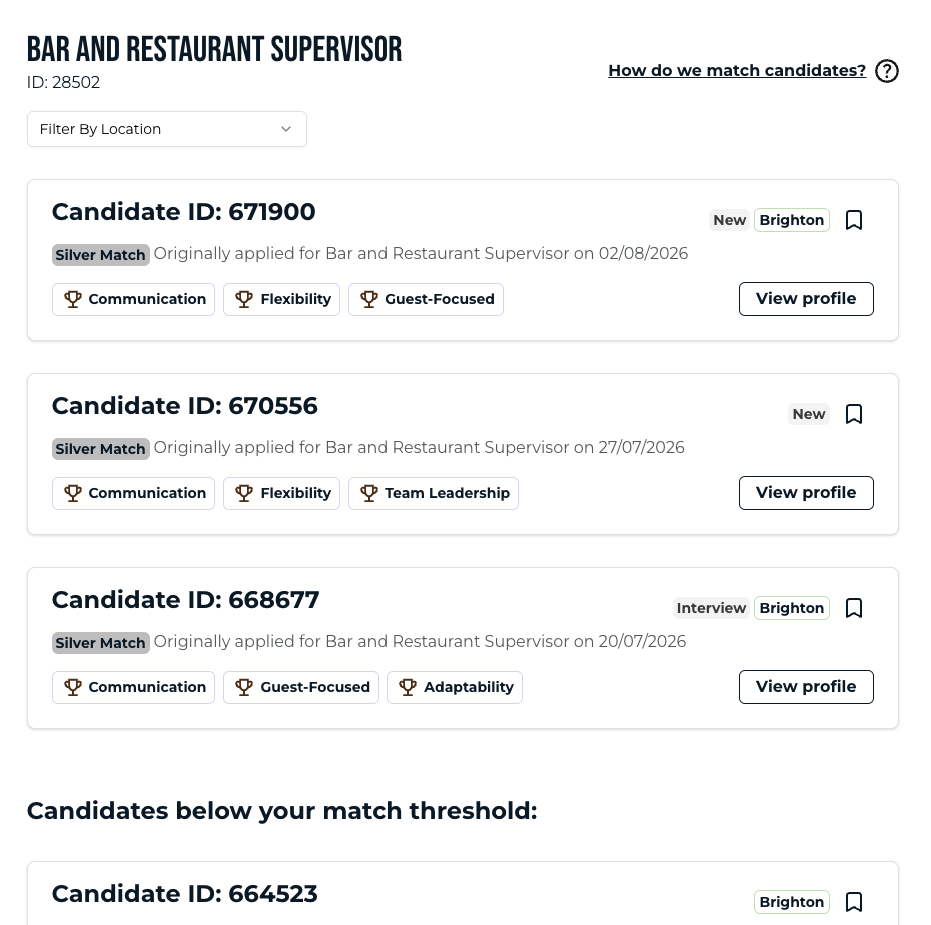The height and width of the screenshot is (925, 931).
Task: Click Adaptability trophy badge
Action: pyautogui.click(x=455, y=688)
